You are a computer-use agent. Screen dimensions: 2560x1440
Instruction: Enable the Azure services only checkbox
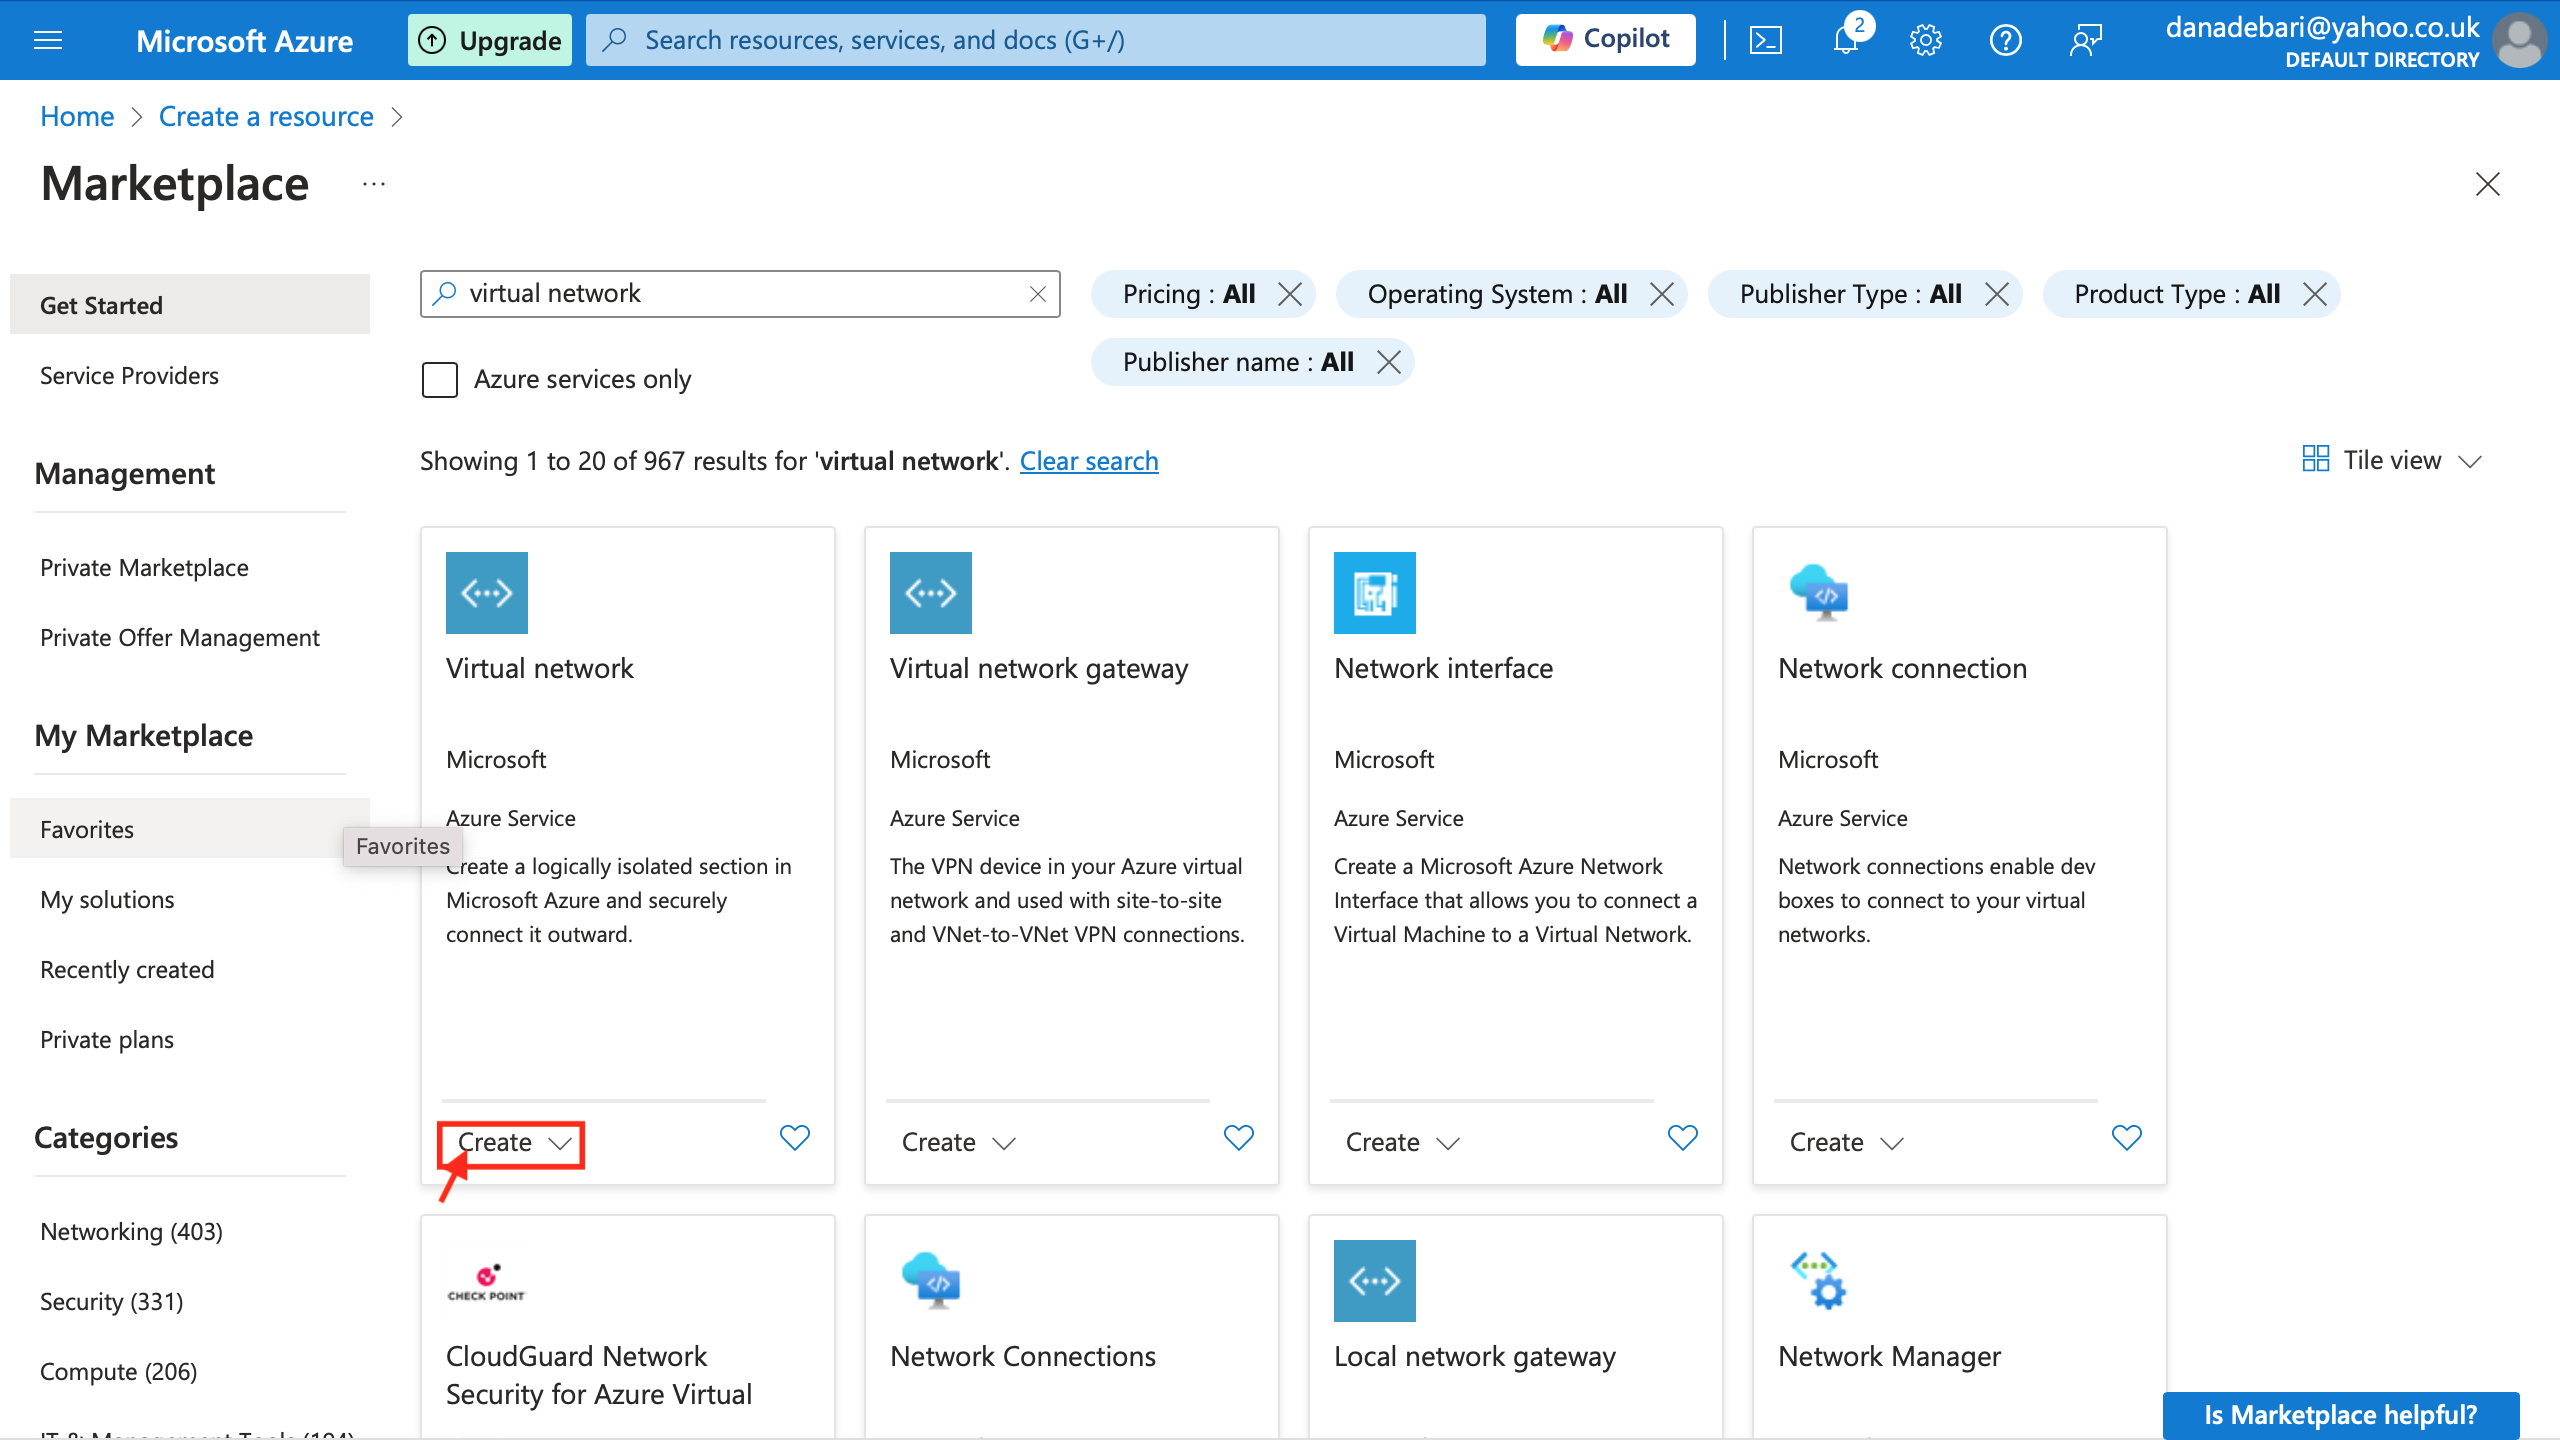(x=440, y=380)
